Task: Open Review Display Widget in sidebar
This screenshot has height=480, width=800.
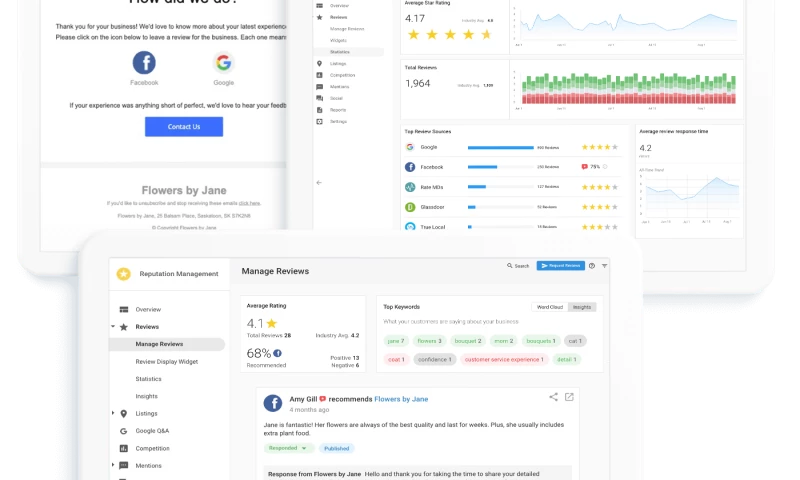Action: (166, 361)
